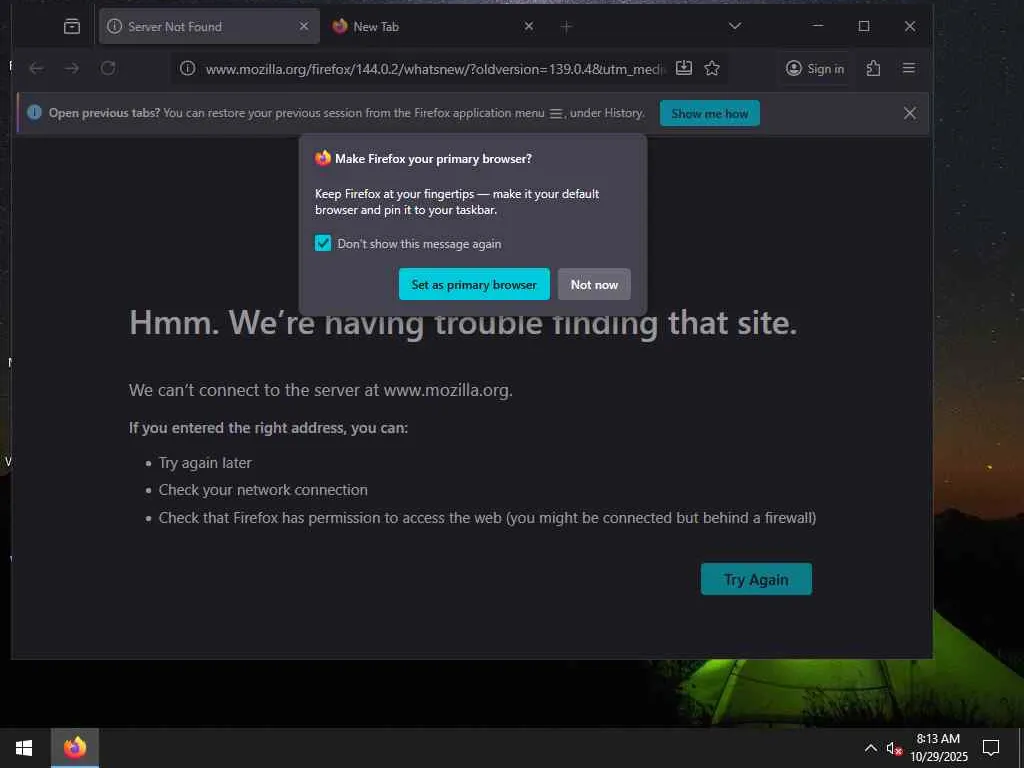Screen dimensions: 1024x768
Task: Click Show me how button
Action: (x=710, y=114)
